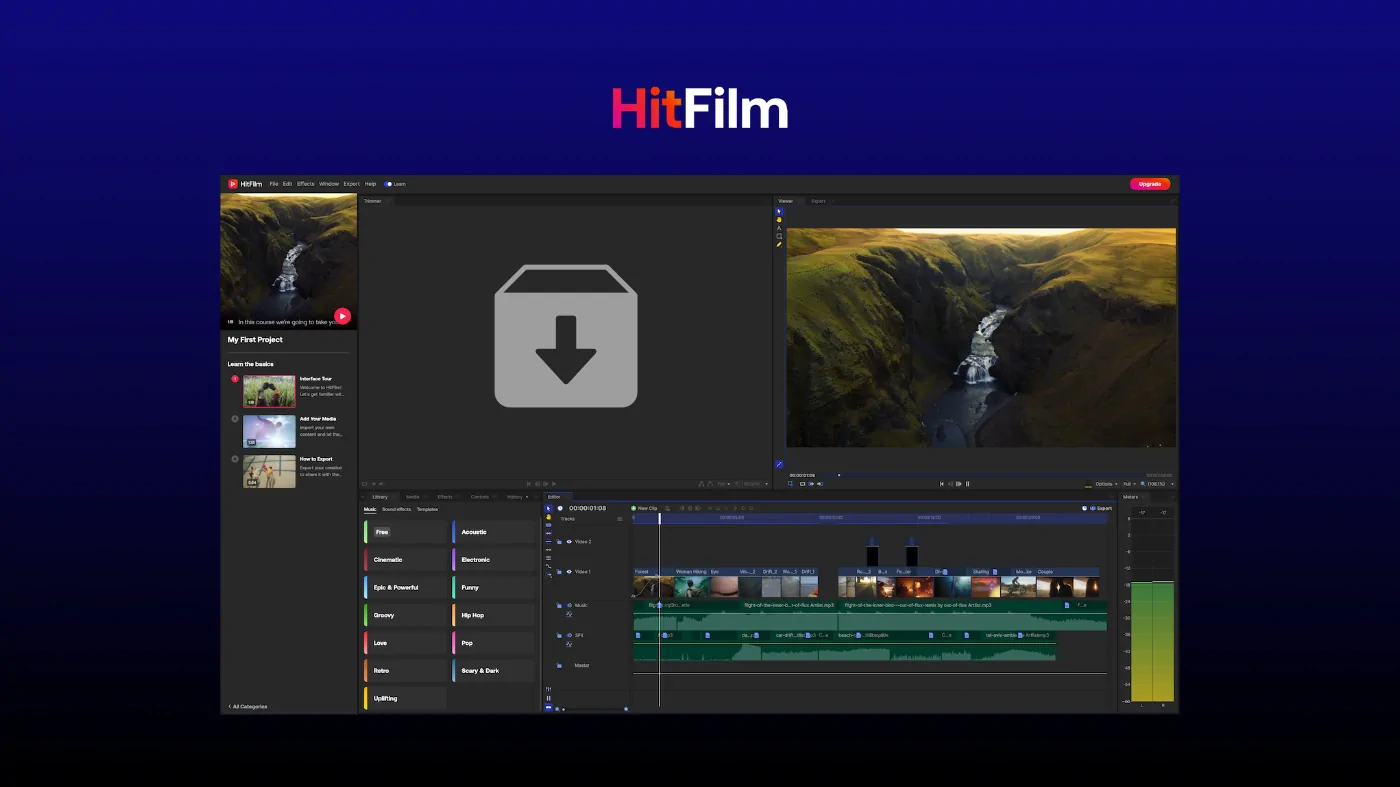Image resolution: width=1400 pixels, height=787 pixels.
Task: Pause playback in the Viewer
Action: click(x=967, y=484)
